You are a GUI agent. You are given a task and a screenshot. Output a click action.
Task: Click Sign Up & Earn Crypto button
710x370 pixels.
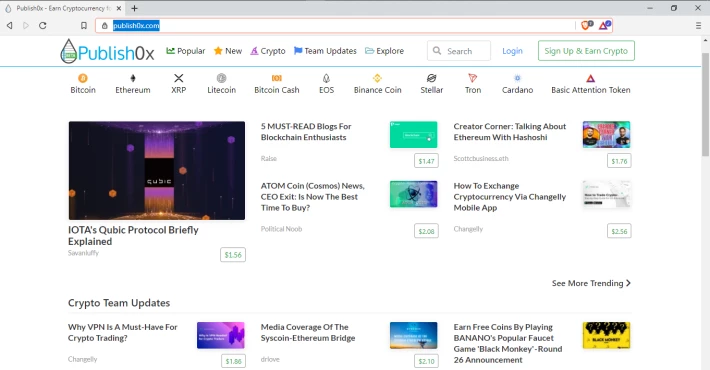586,51
